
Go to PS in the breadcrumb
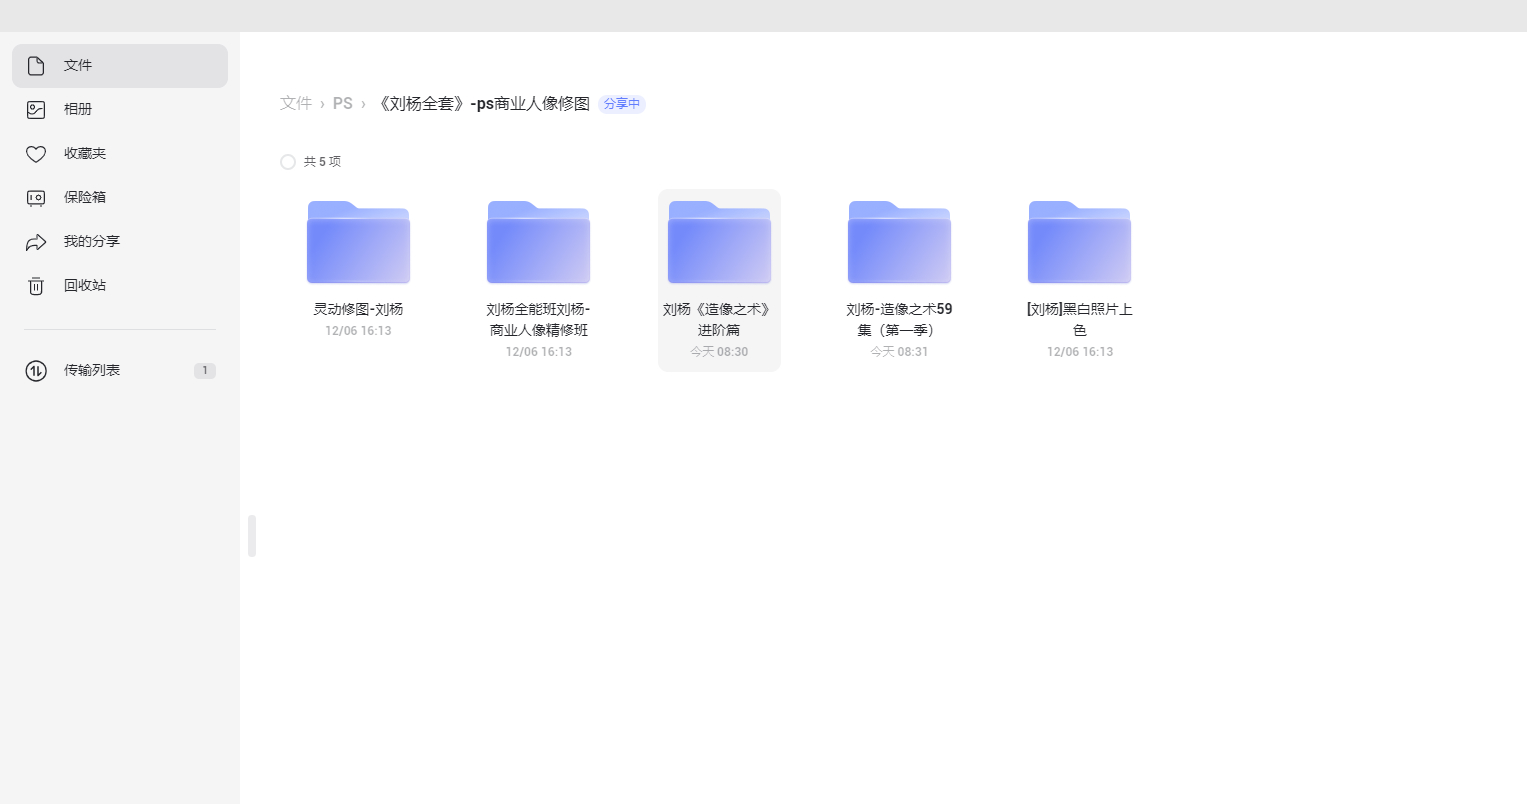click(x=343, y=103)
